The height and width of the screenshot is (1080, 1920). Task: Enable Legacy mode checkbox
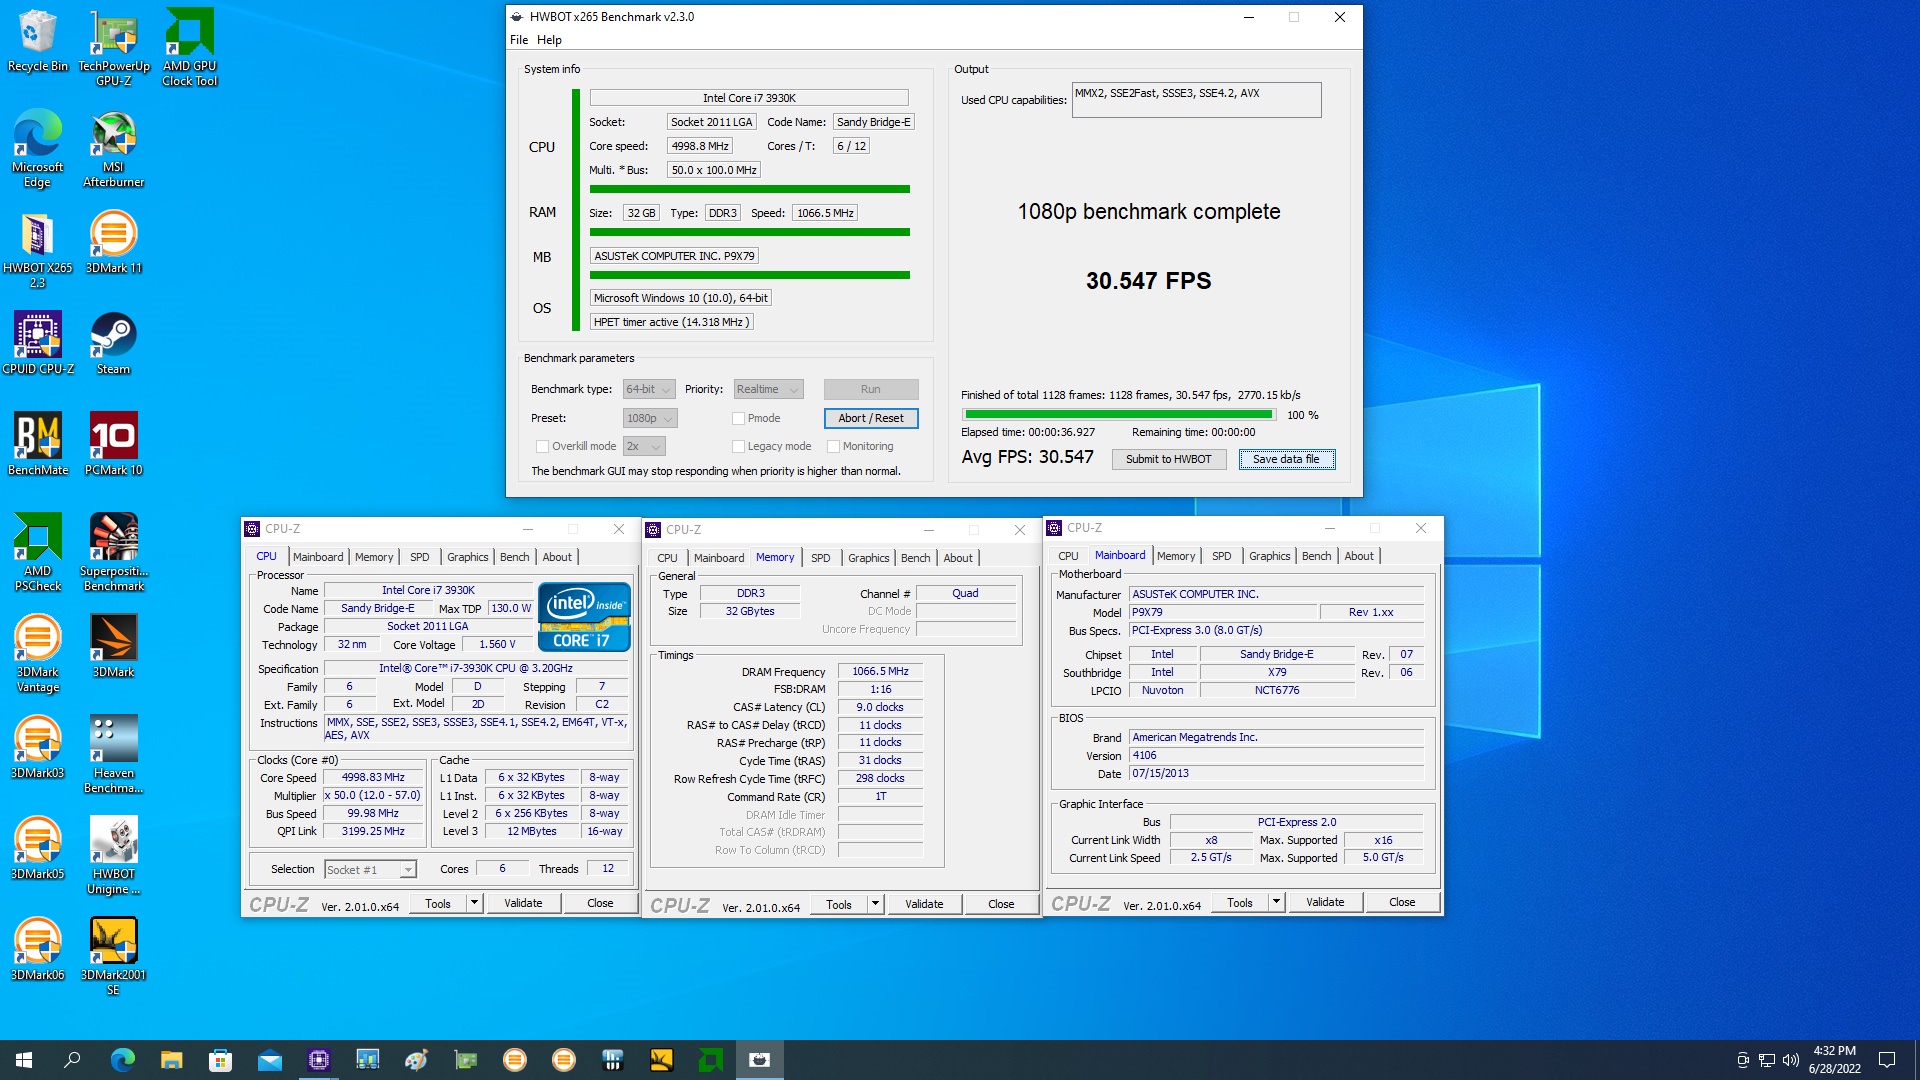click(738, 446)
